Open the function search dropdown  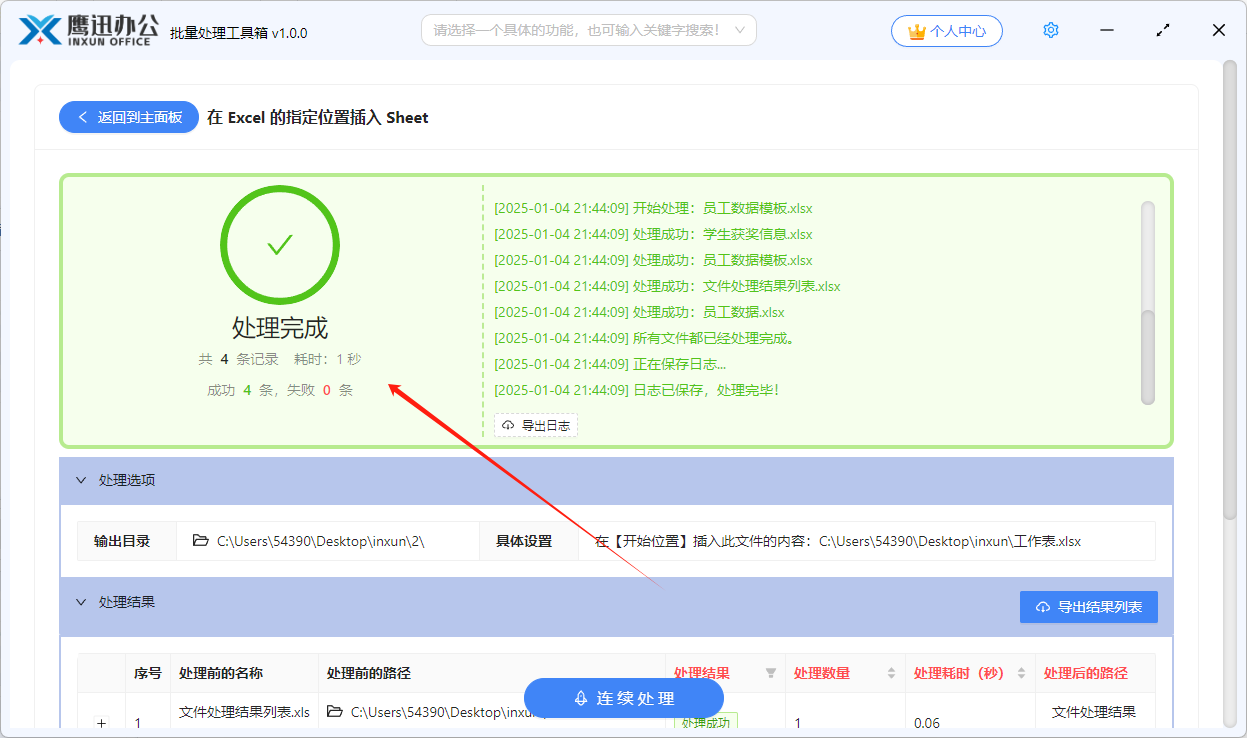pyautogui.click(x=588, y=30)
